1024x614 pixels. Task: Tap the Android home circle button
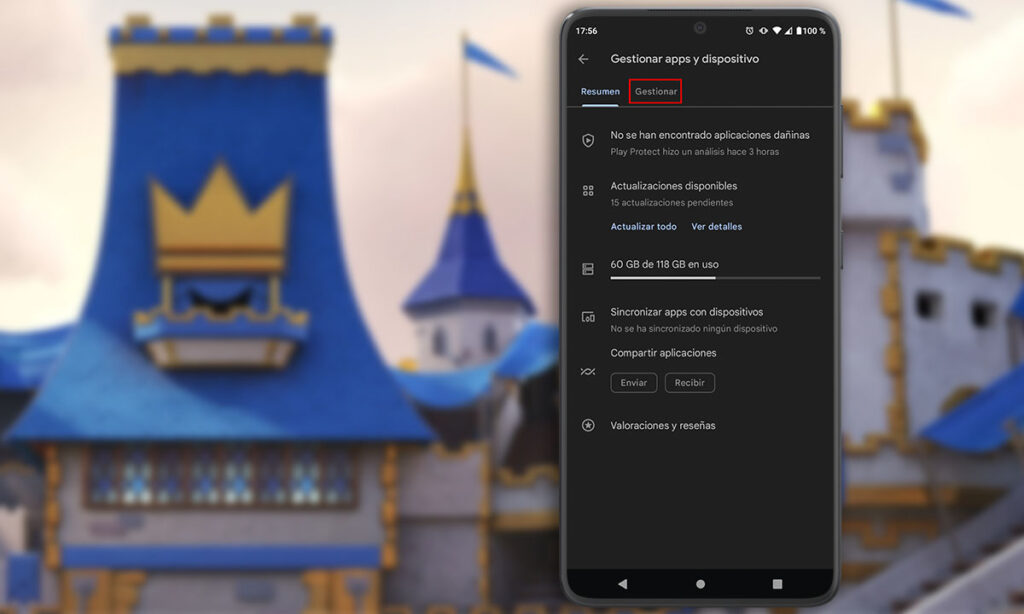point(700,584)
